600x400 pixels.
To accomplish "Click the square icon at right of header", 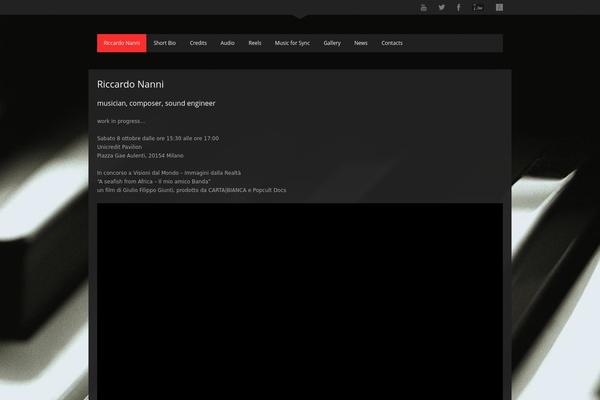I will click(x=499, y=7).
